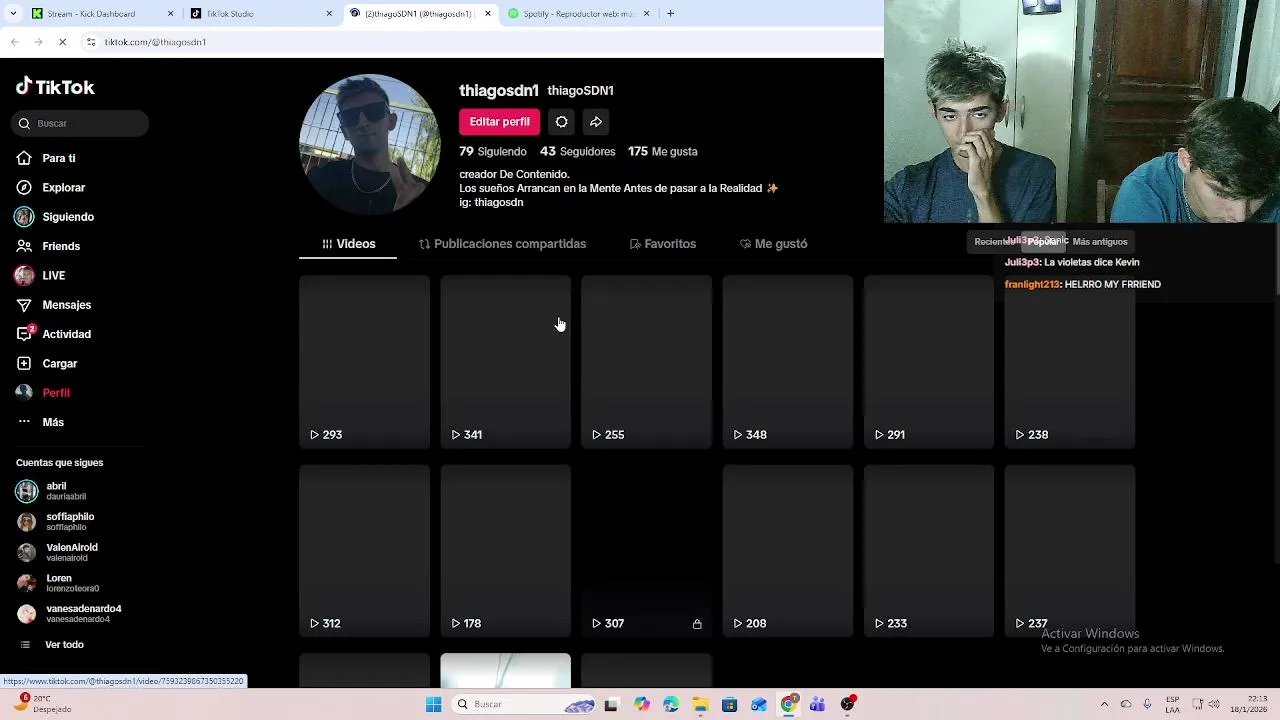This screenshot has height=720, width=1280.
Task: Open a new browser tab with plus
Action: 670,14
